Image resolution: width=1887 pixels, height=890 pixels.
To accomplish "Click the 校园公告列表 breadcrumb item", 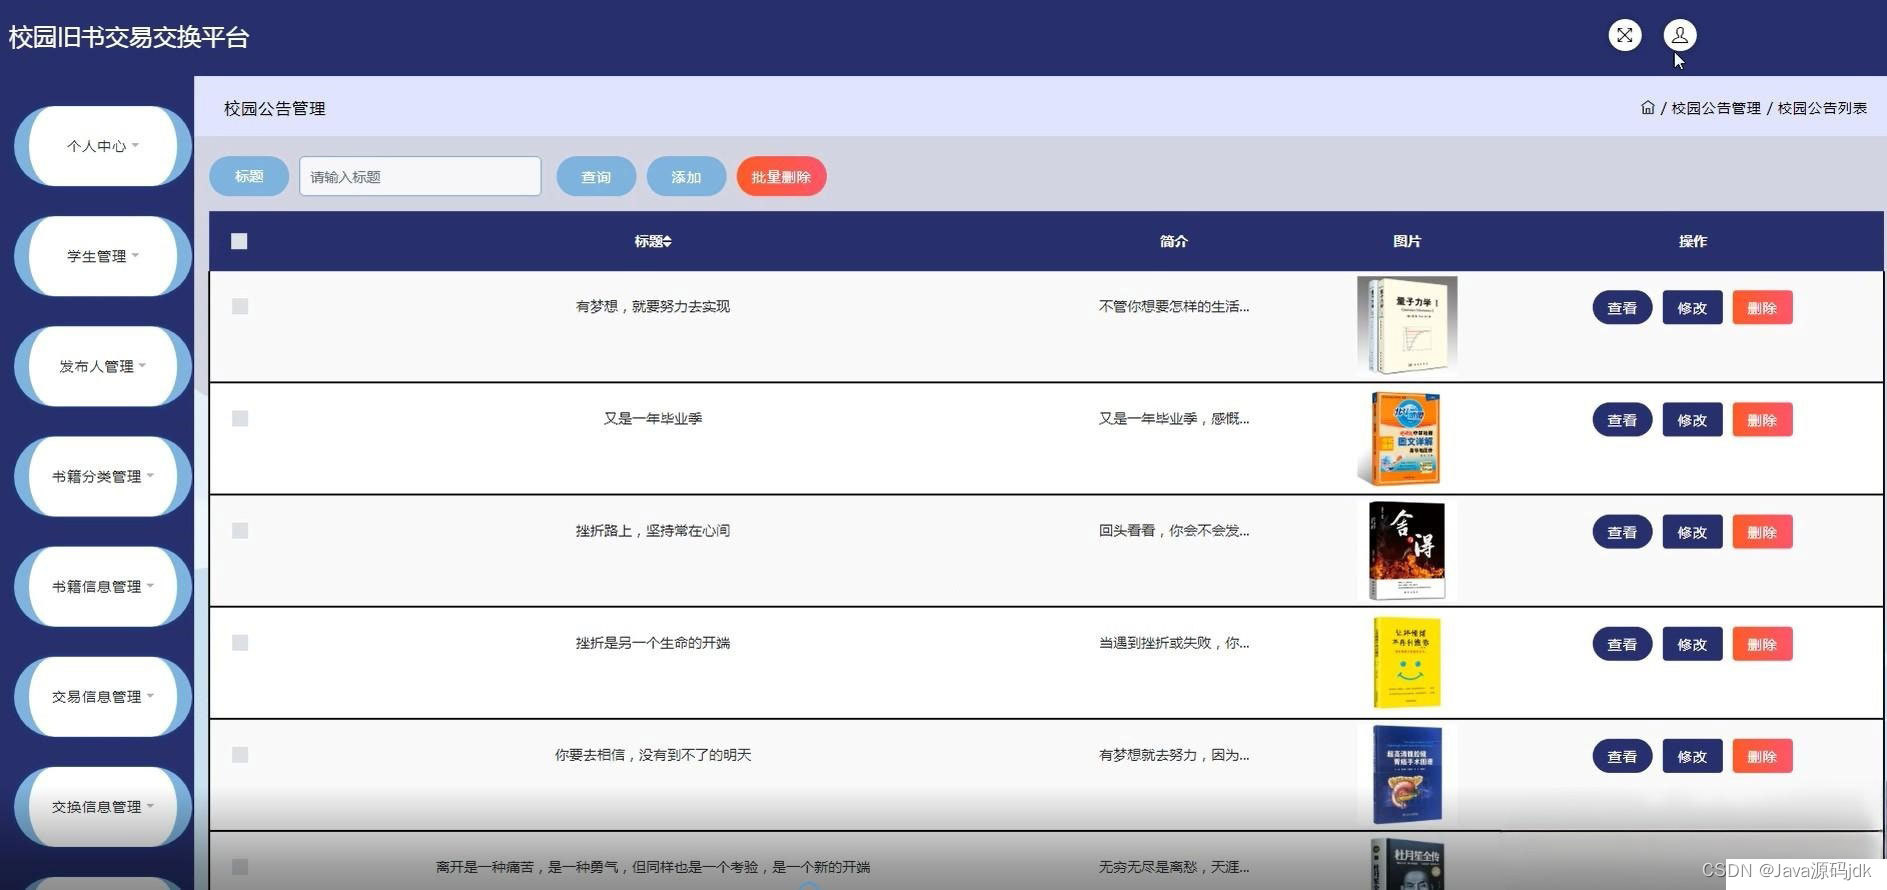I will 1822,108.
